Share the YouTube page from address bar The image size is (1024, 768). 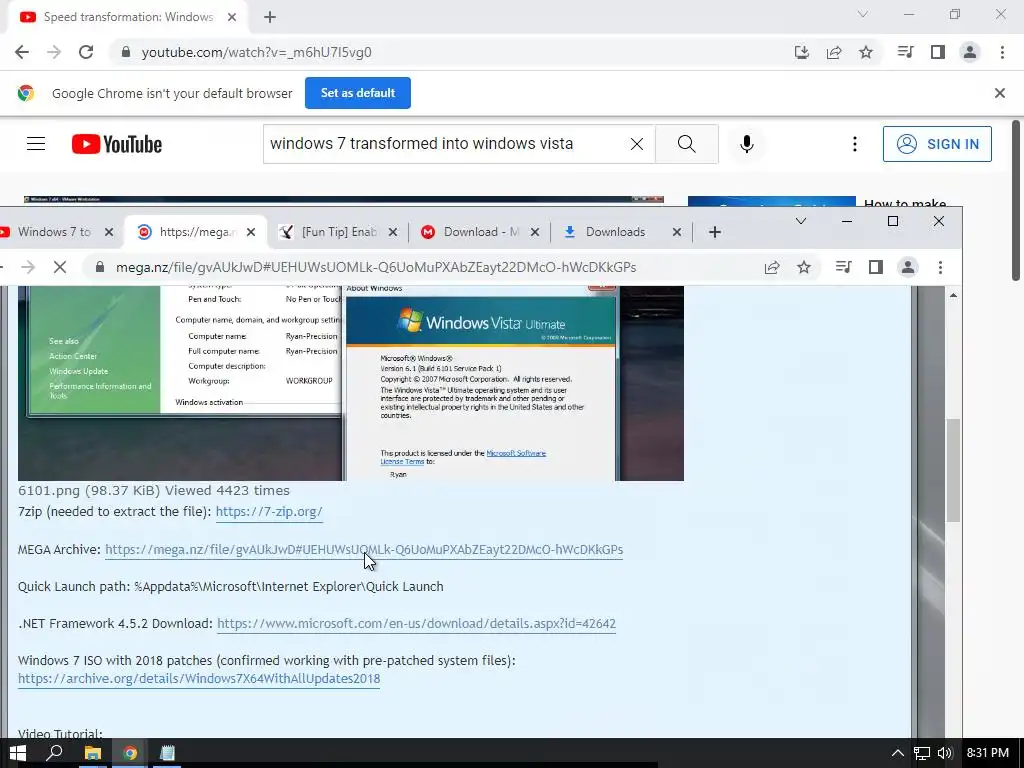[x=834, y=52]
